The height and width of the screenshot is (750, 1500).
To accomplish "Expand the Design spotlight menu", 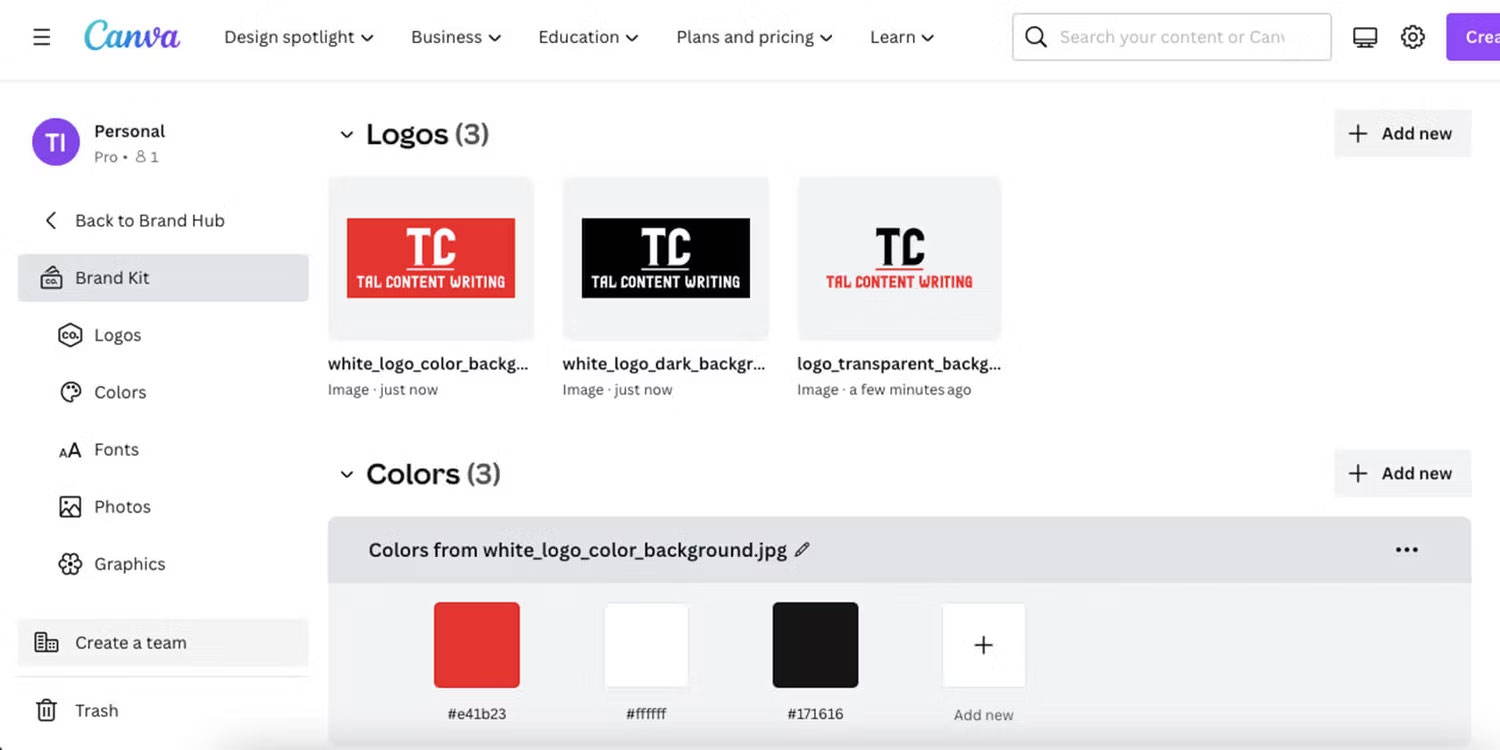I will [299, 37].
